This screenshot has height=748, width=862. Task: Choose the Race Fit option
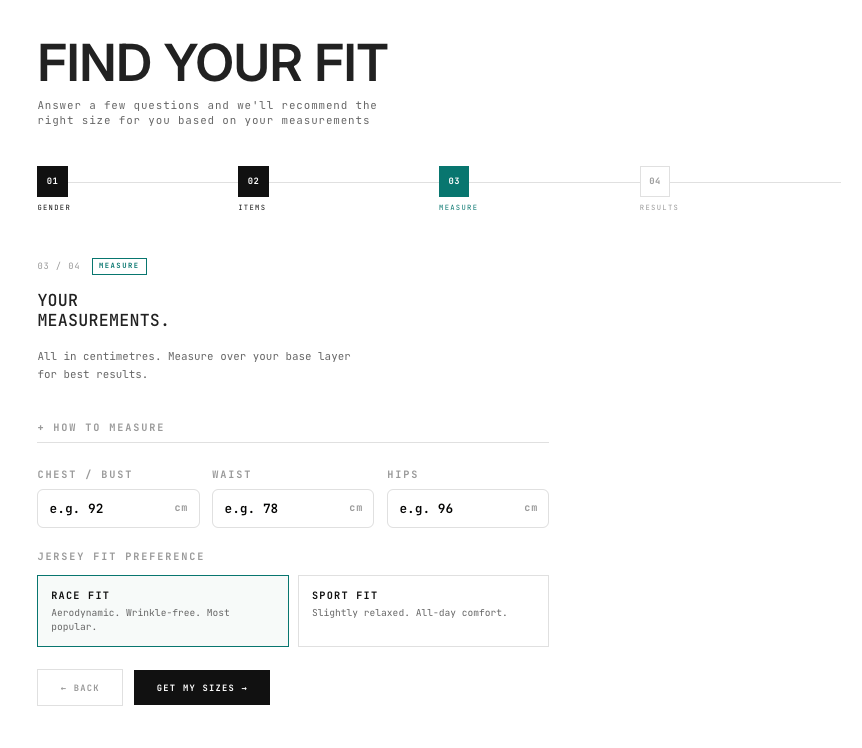tap(163, 611)
